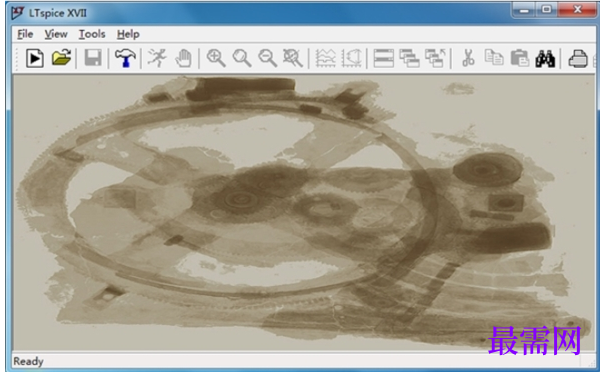
Task: Click the Halt hand icon
Action: coord(183,59)
